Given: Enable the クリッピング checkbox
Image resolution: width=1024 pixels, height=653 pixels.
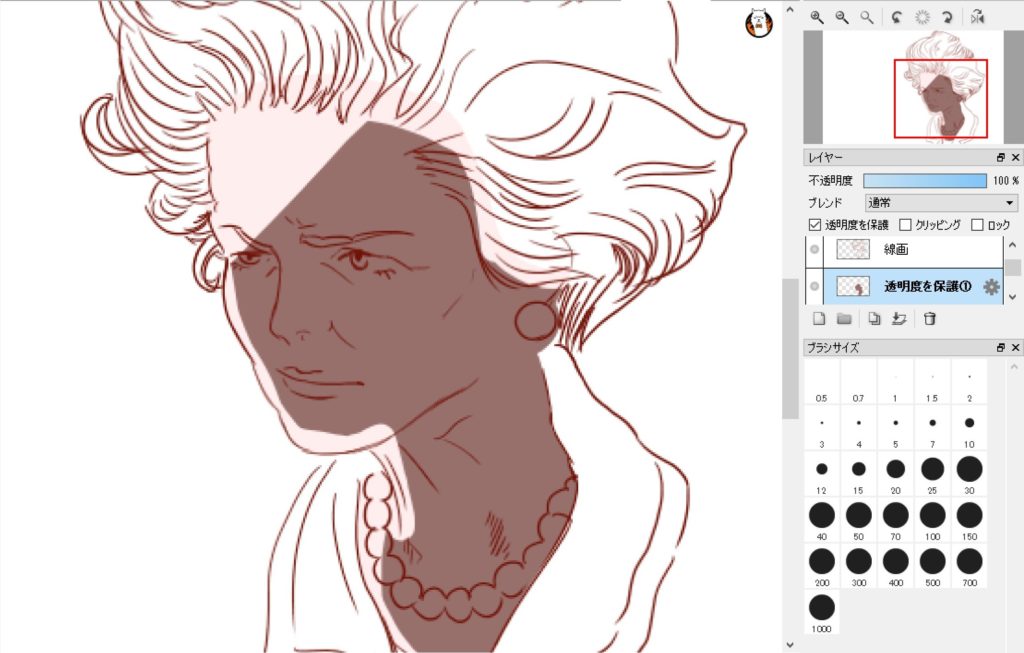Looking at the screenshot, I should 905,225.
